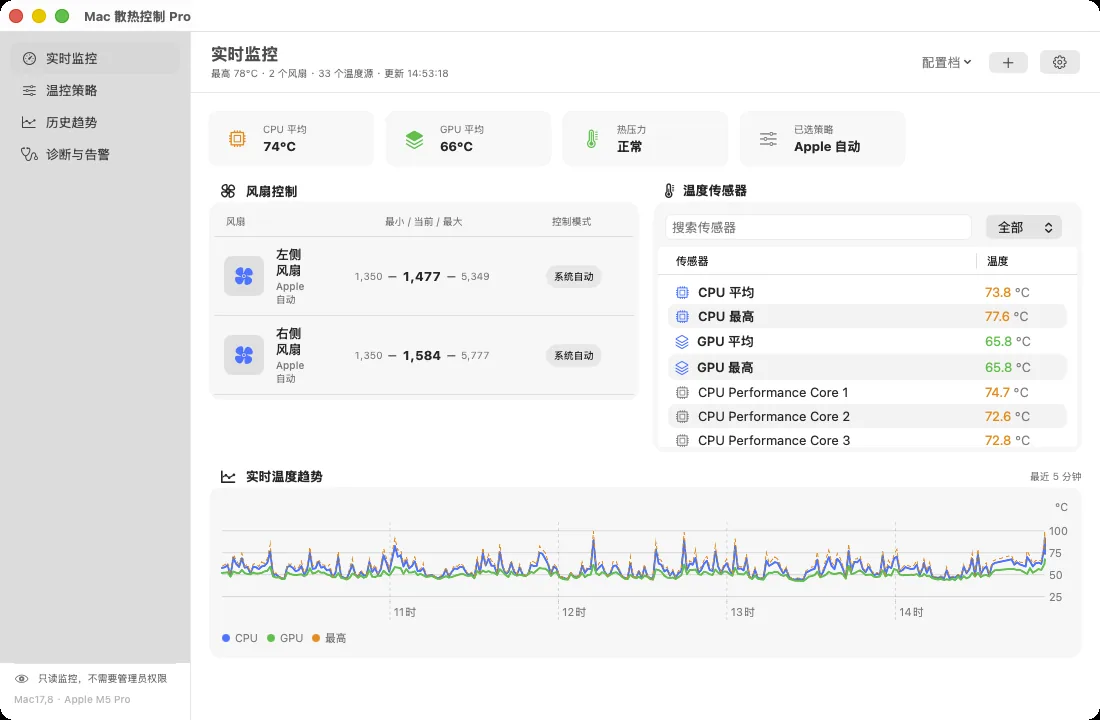The width and height of the screenshot is (1100, 720).
Task: Click the 14时 marker on trend chart
Action: [911, 612]
